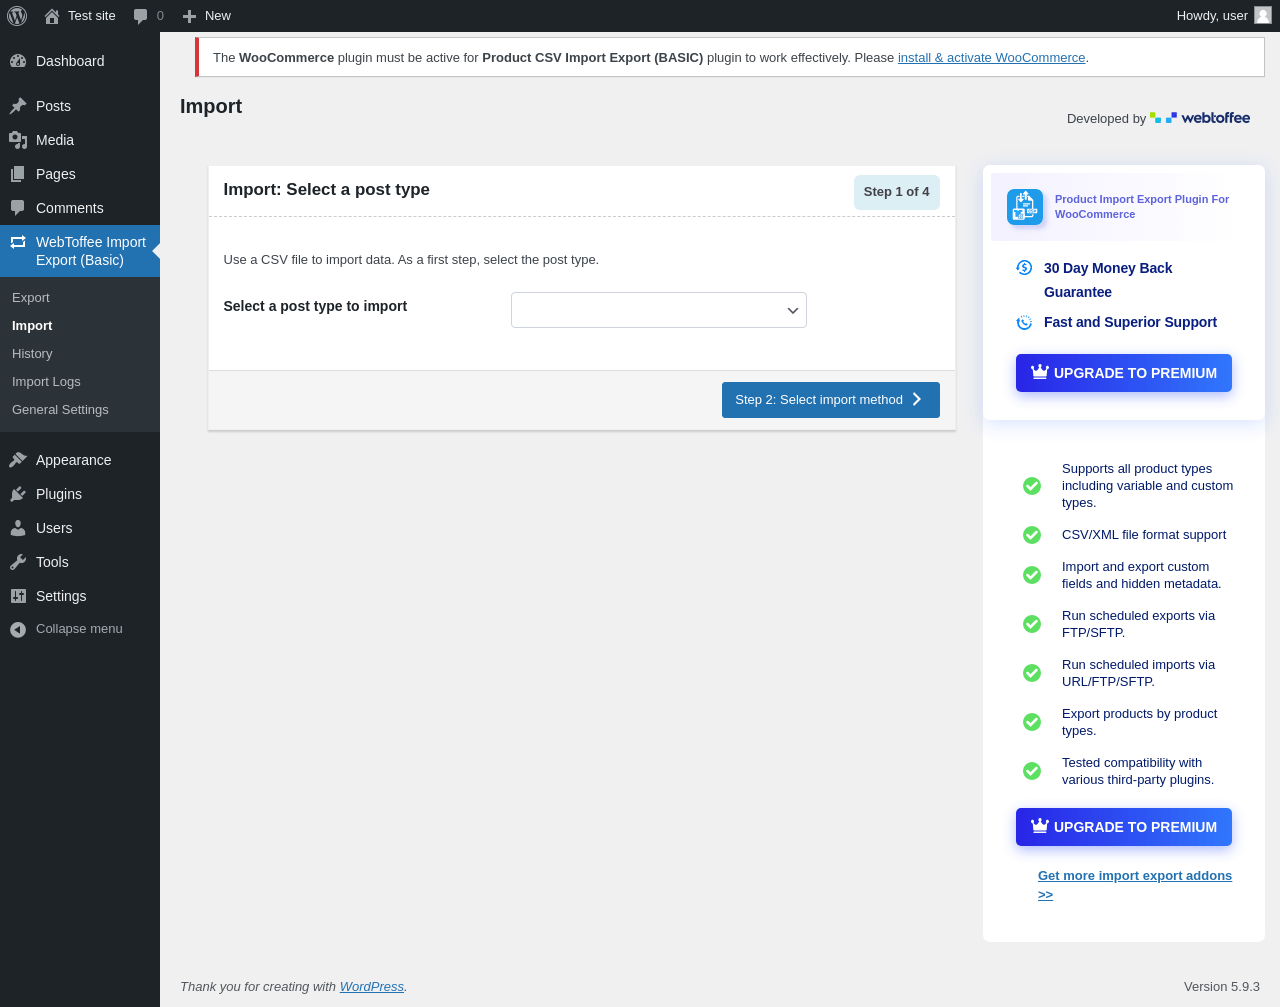Click Tested compatibility with third-party plugins text
The height and width of the screenshot is (1007, 1280).
click(1138, 771)
